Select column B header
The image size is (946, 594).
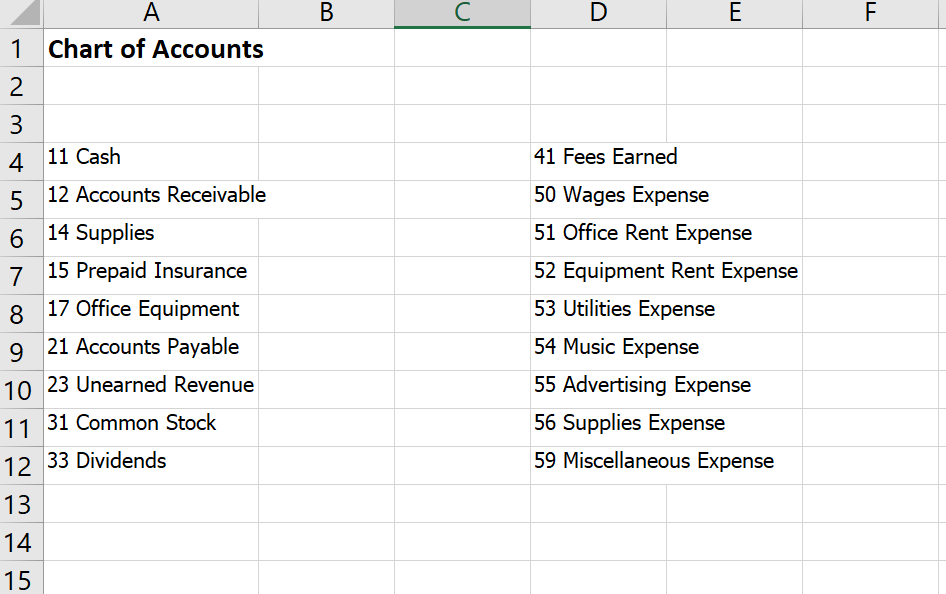tap(326, 13)
